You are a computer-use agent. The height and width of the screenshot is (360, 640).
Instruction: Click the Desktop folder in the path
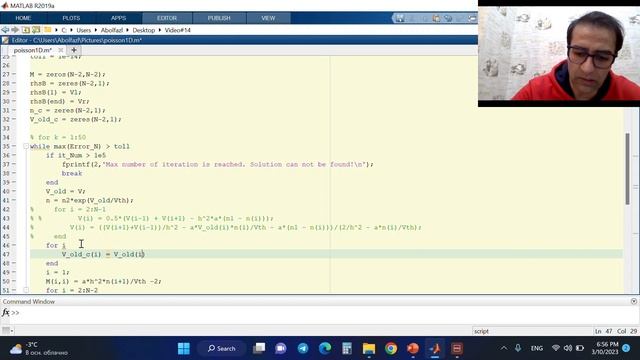coord(144,30)
